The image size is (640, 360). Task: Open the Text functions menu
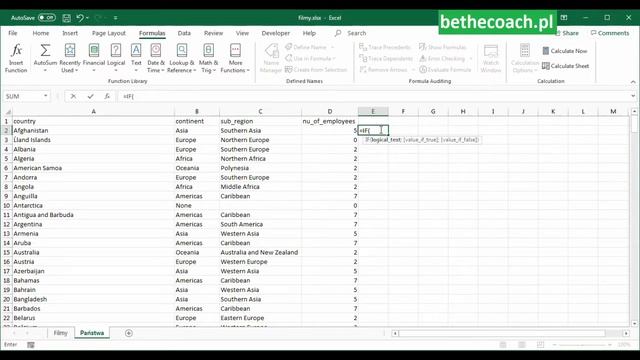(136, 58)
